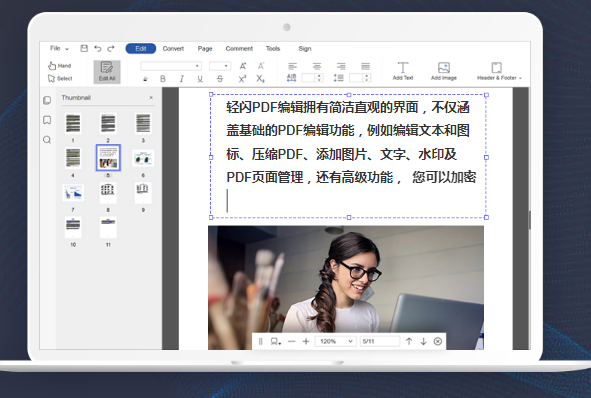Open the font family dropdown
Screen dimensions: 591x398
click(x=171, y=66)
